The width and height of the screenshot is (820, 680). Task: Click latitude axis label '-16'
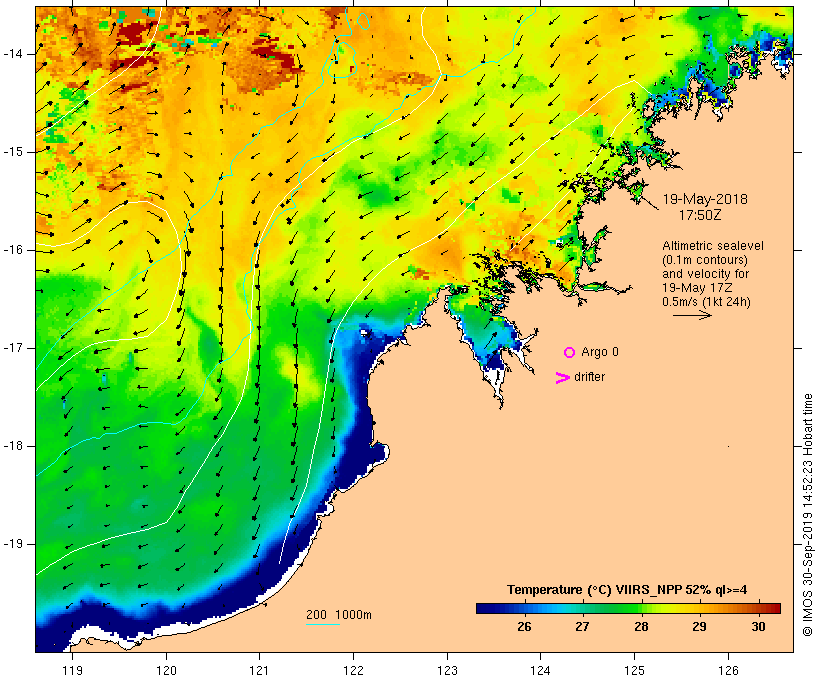click(x=12, y=250)
